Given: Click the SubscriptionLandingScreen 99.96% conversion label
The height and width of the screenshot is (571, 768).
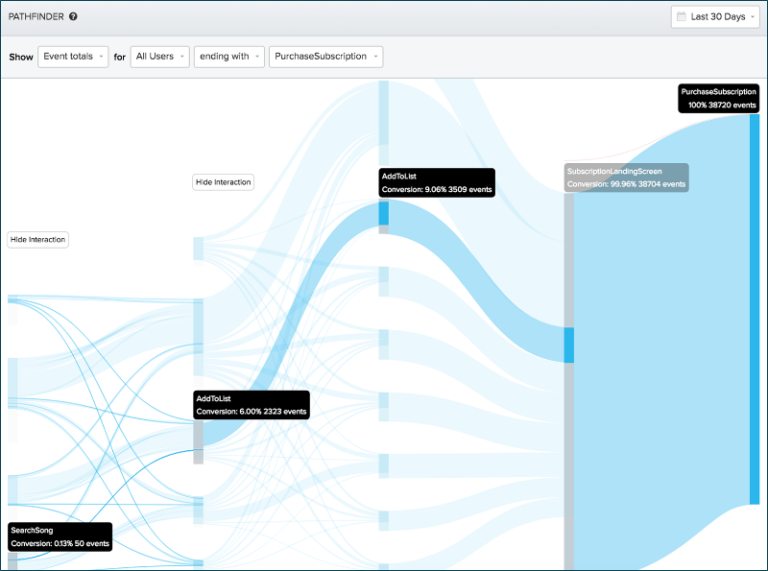Looking at the screenshot, I should point(626,177).
